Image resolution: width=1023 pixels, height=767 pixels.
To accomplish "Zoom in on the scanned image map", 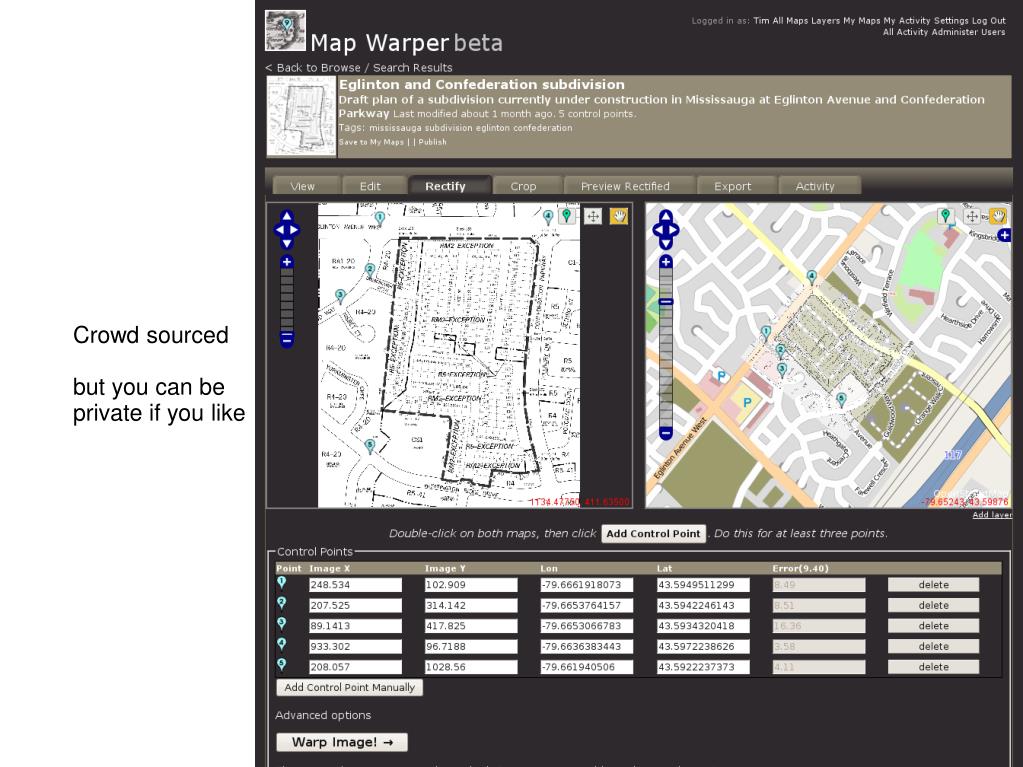I will tap(286, 262).
